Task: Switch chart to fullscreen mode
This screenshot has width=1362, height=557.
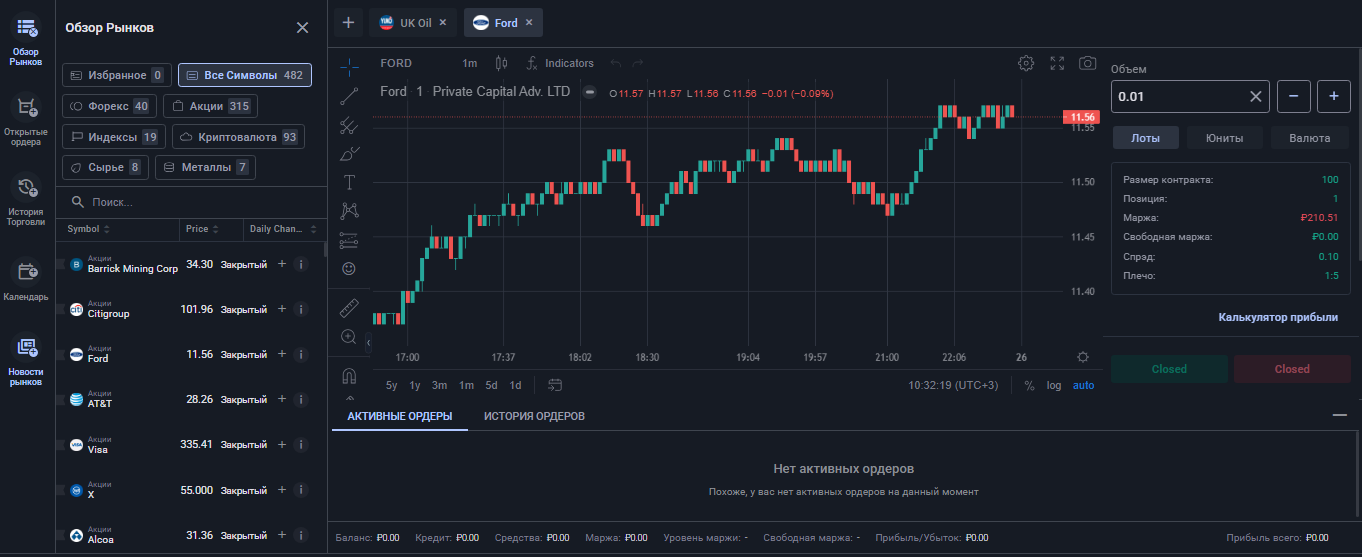Action: (1057, 63)
